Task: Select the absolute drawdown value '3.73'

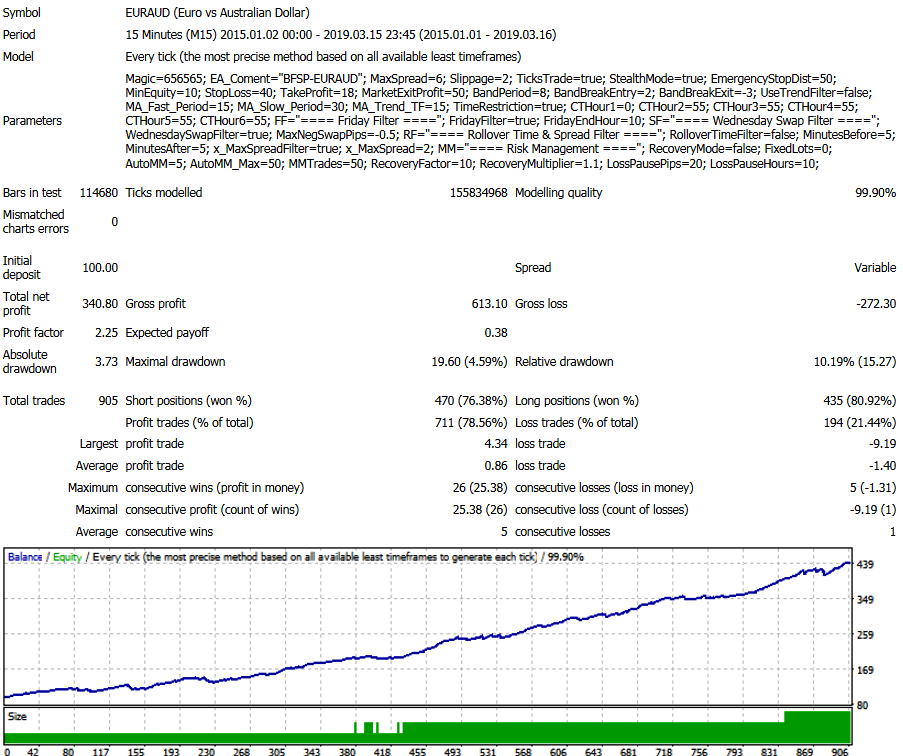Action: [x=107, y=362]
